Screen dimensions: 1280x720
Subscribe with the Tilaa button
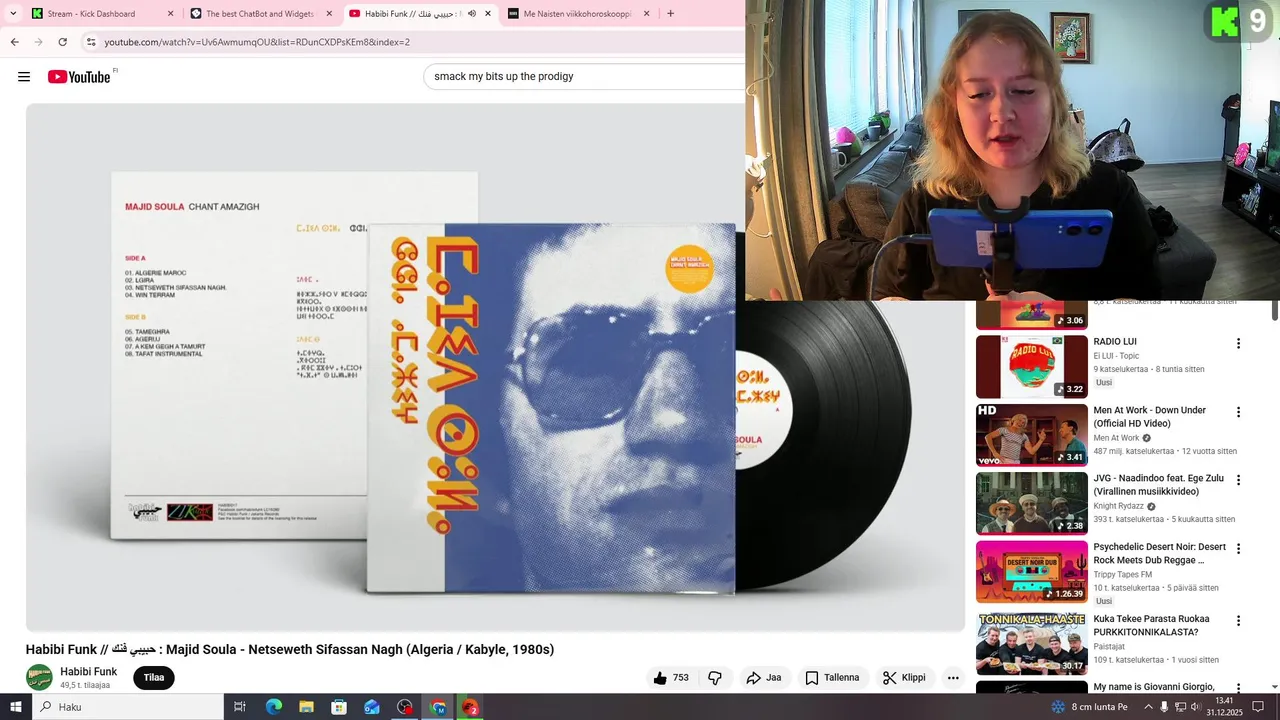(x=154, y=678)
